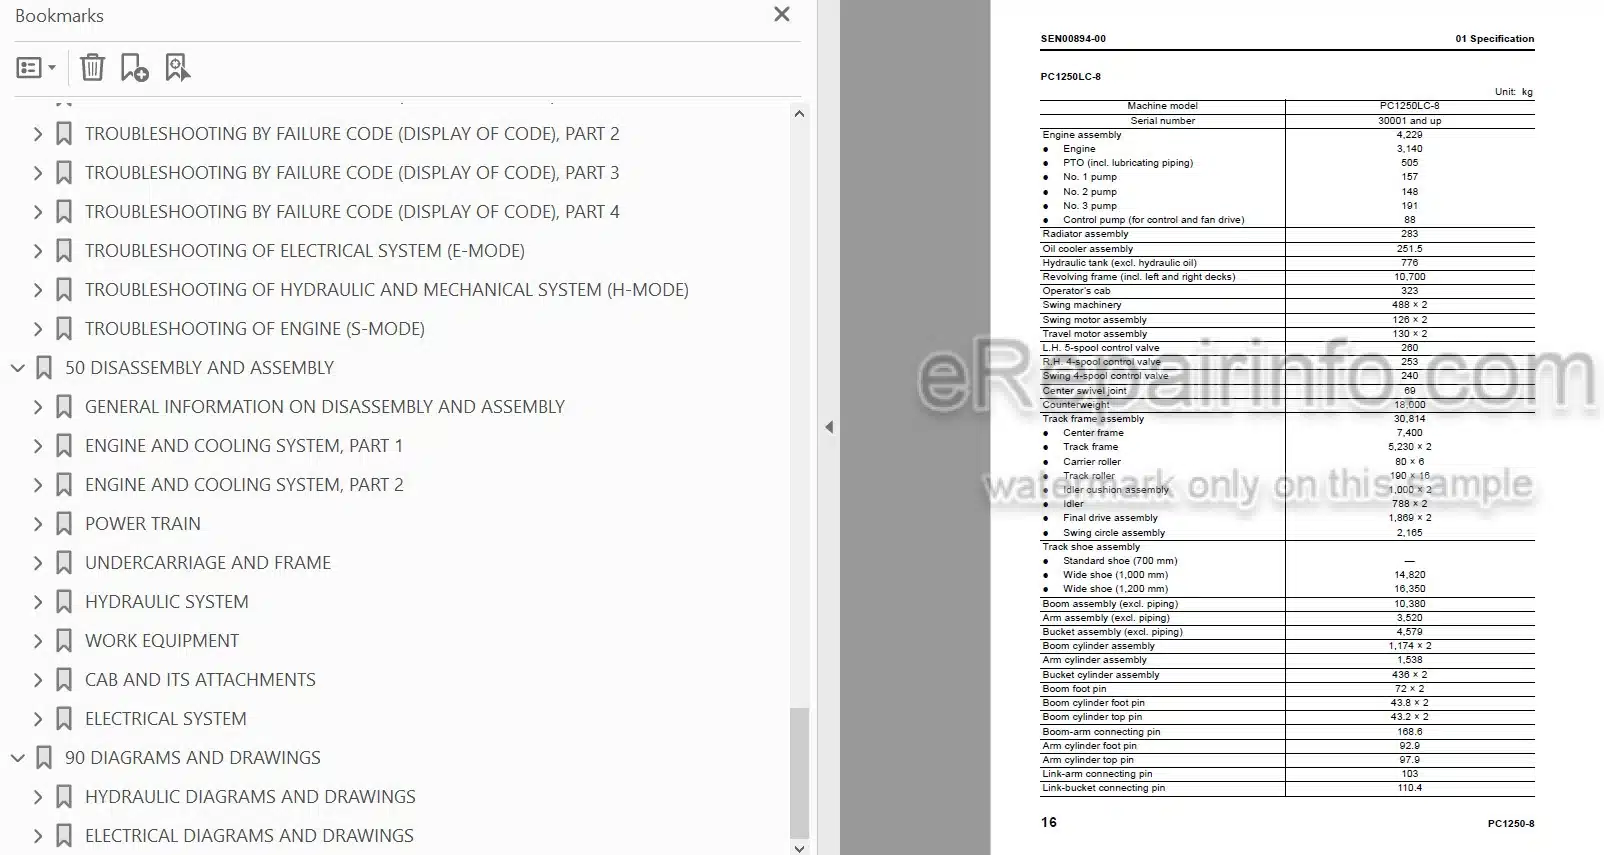
Task: Click the find current bookmark icon
Action: coord(177,67)
